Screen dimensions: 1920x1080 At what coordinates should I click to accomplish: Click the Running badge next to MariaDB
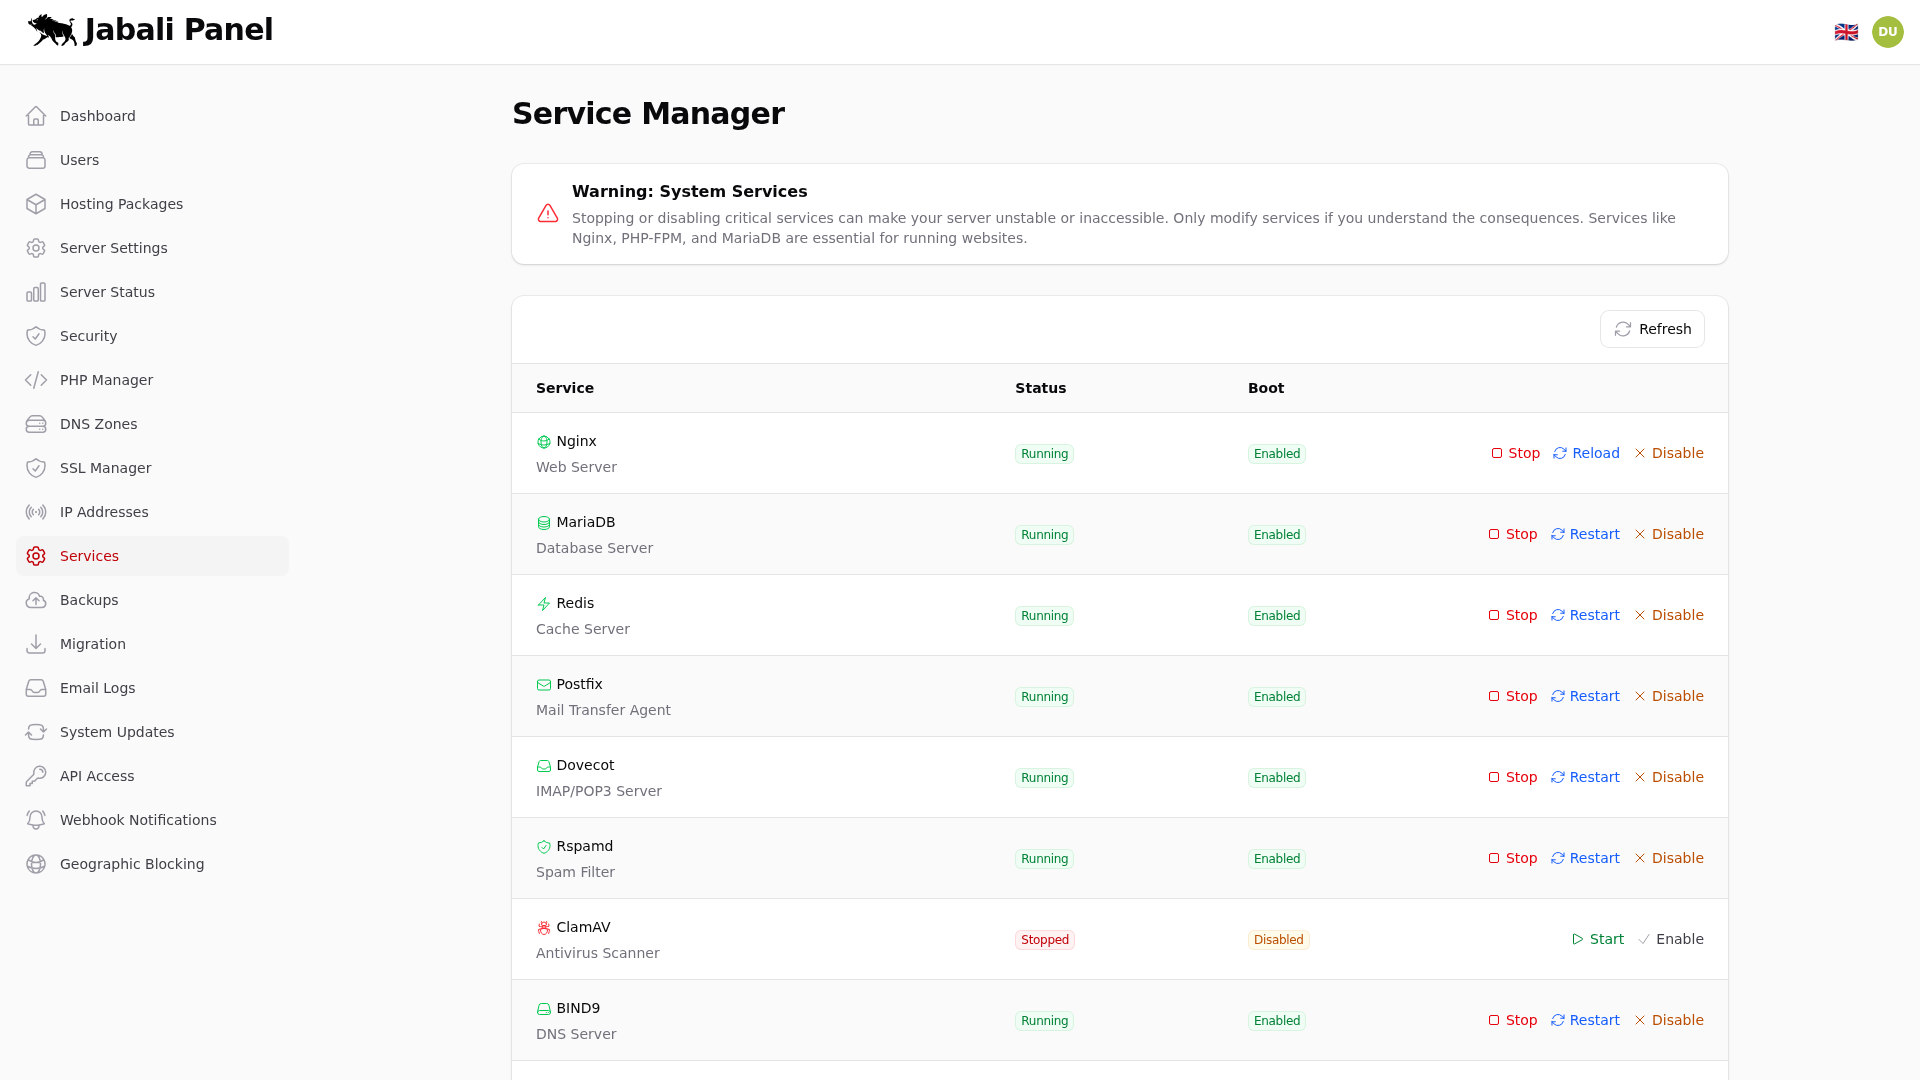1043,535
